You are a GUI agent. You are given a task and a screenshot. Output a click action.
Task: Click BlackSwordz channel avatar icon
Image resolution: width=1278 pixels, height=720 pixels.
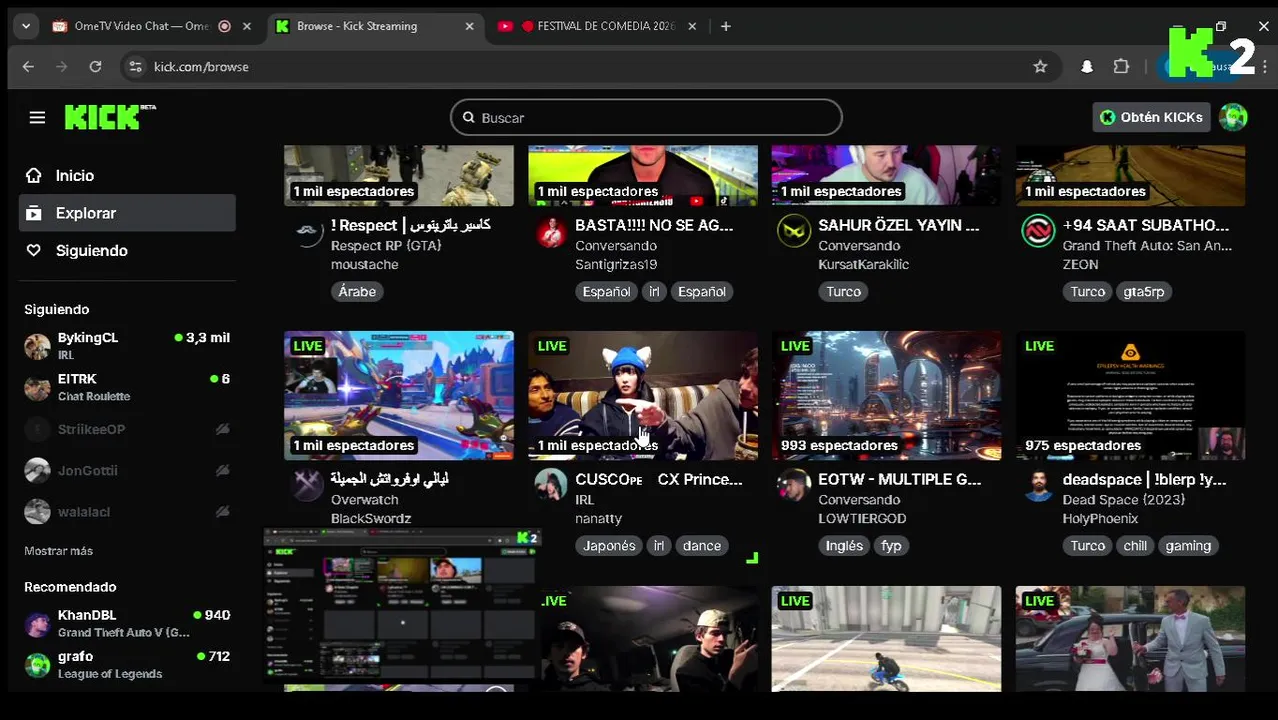point(307,485)
